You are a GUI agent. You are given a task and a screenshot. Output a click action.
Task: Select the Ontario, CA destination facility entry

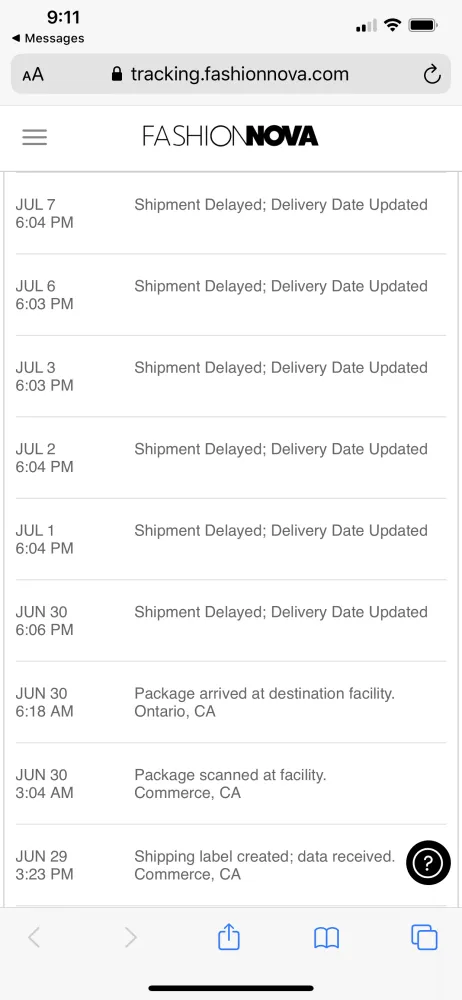pos(231,702)
